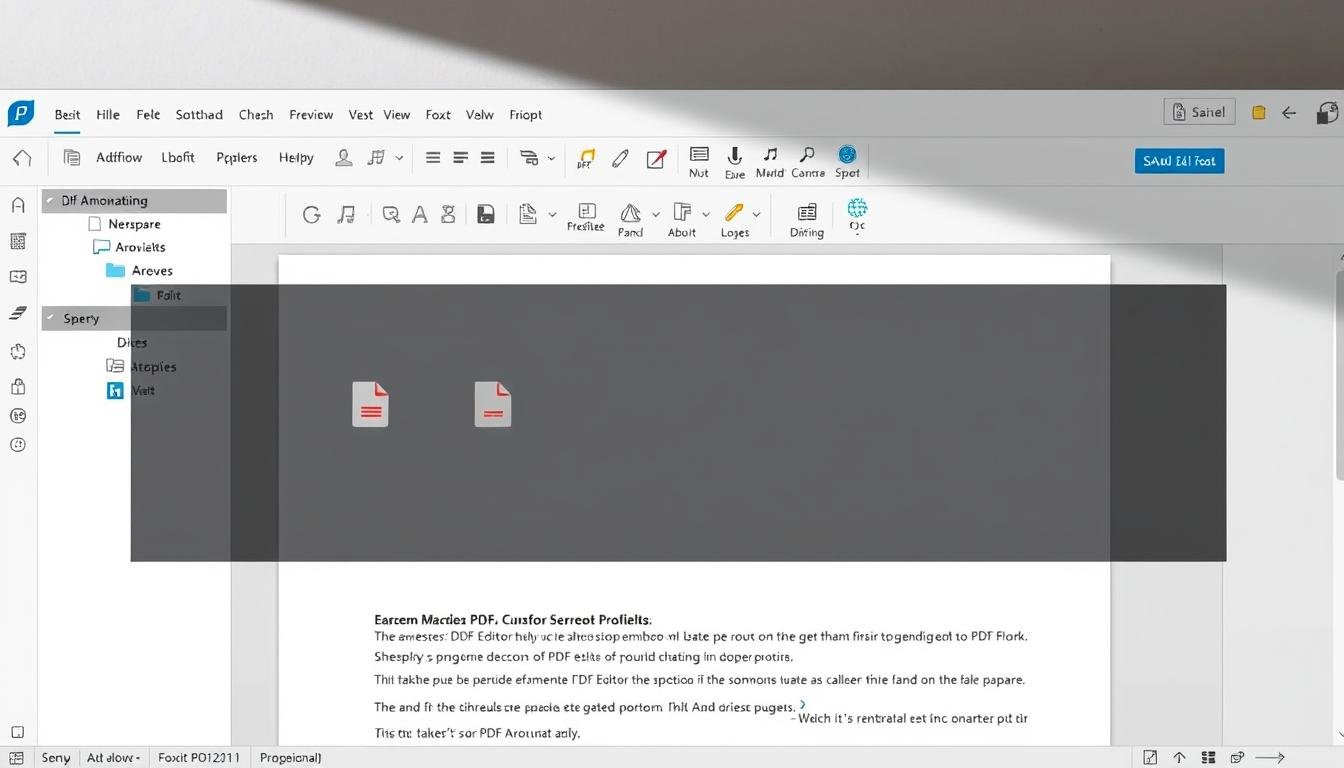Image resolution: width=1344 pixels, height=768 pixels.
Task: Click the lock icon in left sidebar
Action: click(18, 387)
